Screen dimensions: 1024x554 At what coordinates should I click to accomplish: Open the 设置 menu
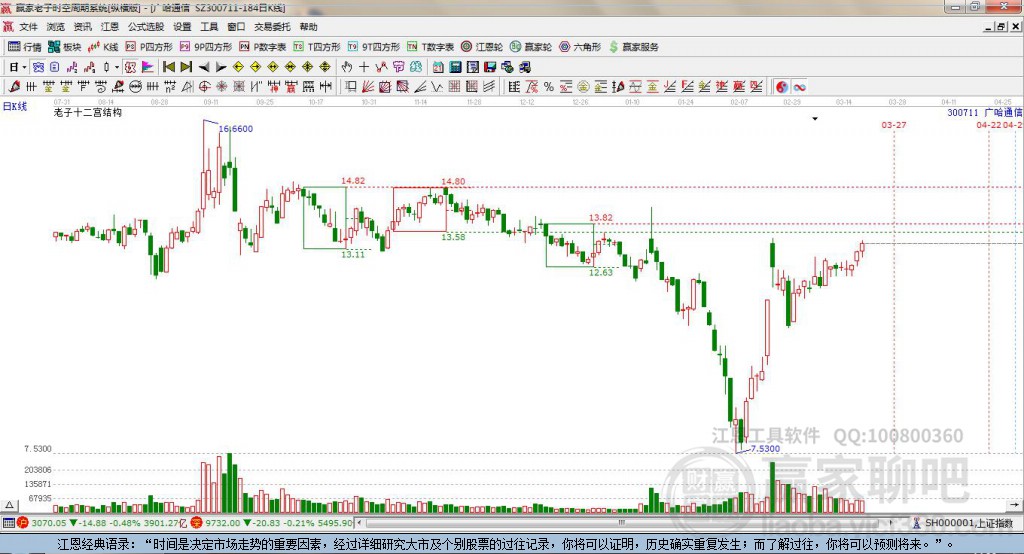coord(182,27)
